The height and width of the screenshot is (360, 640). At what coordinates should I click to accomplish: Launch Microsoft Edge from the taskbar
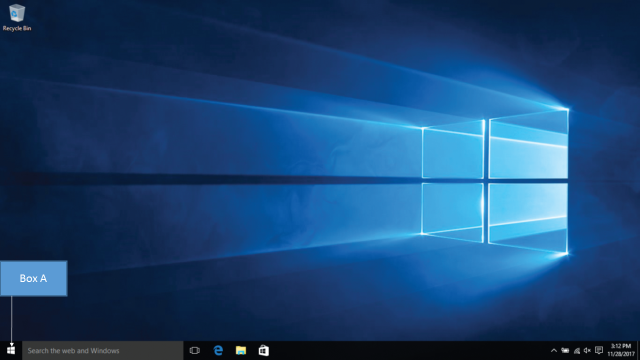pos(218,351)
